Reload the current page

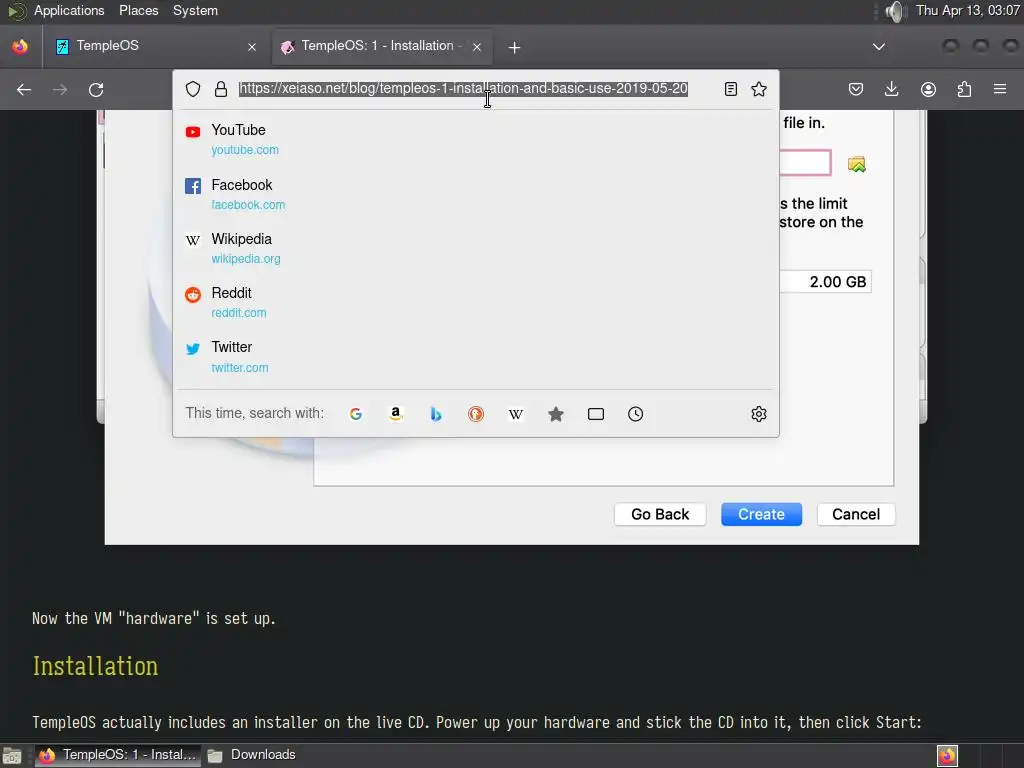pyautogui.click(x=96, y=89)
